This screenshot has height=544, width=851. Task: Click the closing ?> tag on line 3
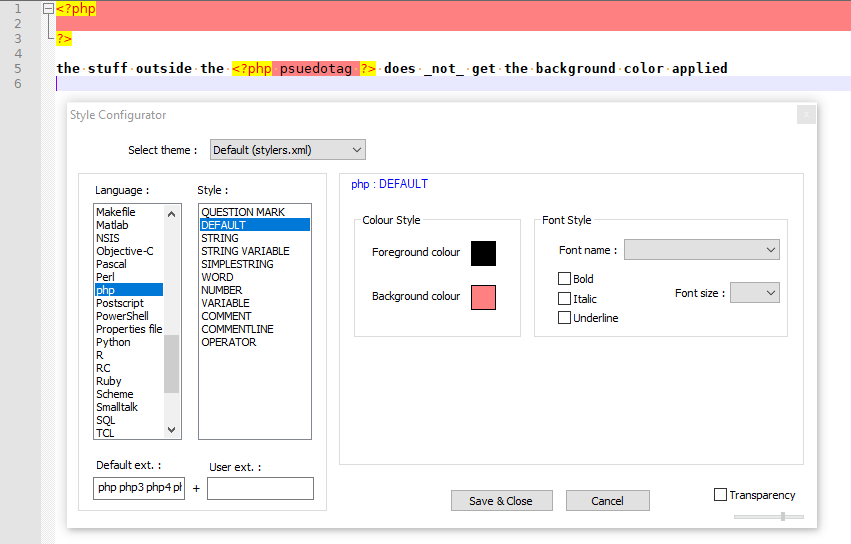coord(64,39)
